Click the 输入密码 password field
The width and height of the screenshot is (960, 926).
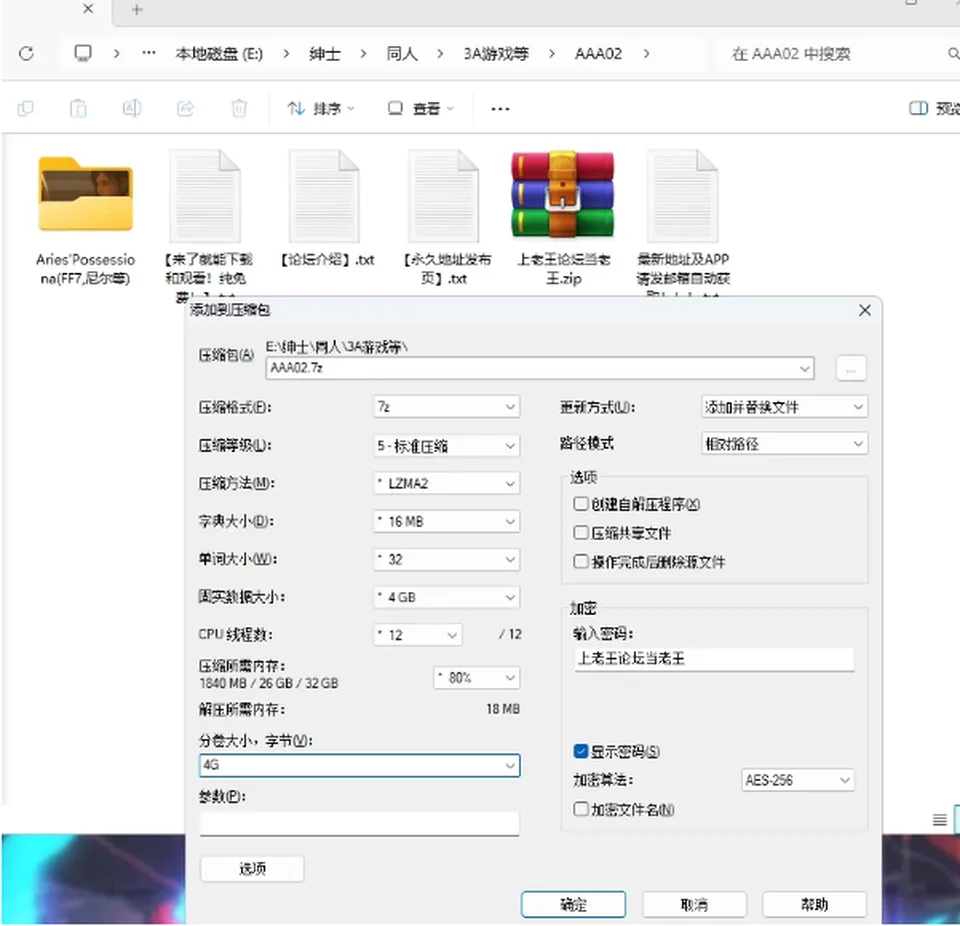[714, 660]
